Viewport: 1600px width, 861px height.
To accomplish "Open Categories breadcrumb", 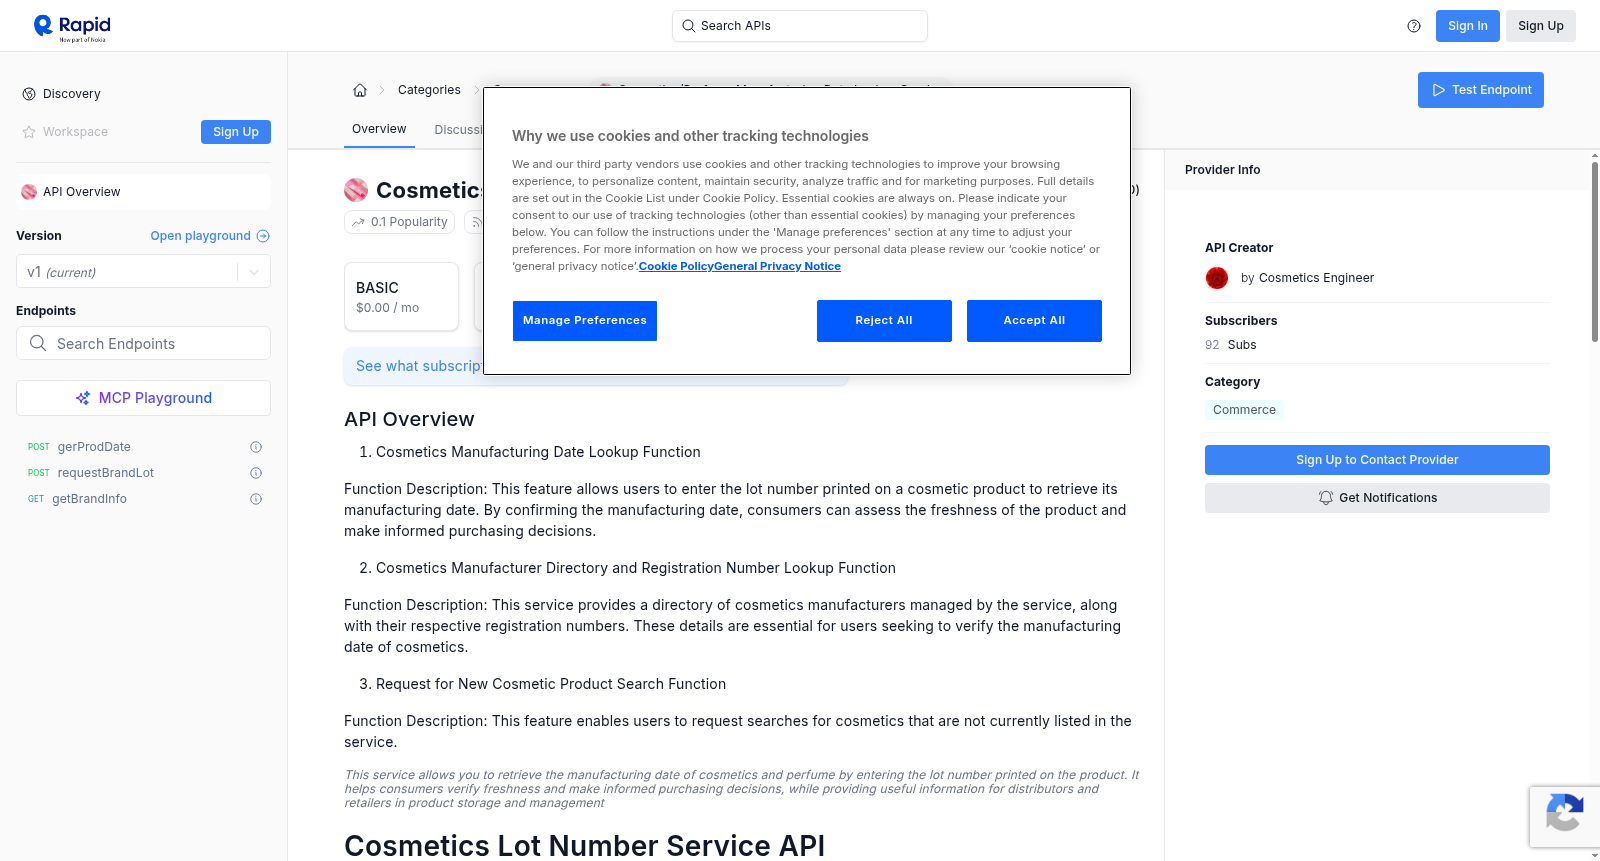I will pyautogui.click(x=429, y=90).
